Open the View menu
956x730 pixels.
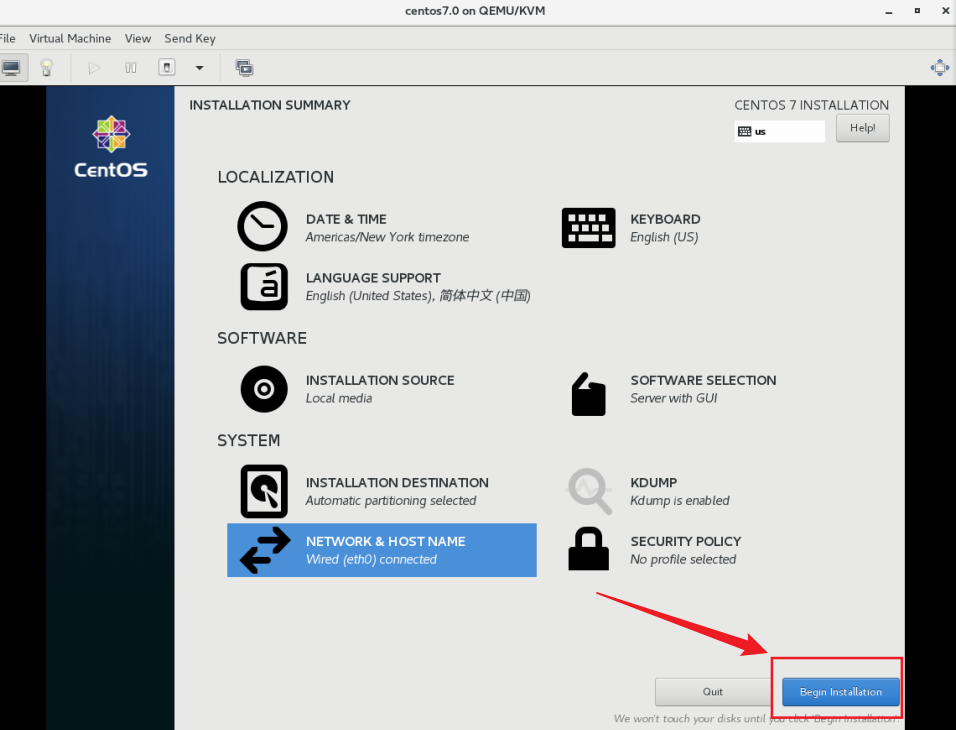(138, 38)
